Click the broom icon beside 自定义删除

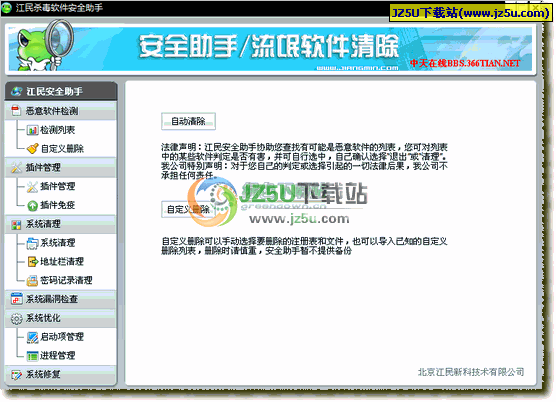[32, 149]
